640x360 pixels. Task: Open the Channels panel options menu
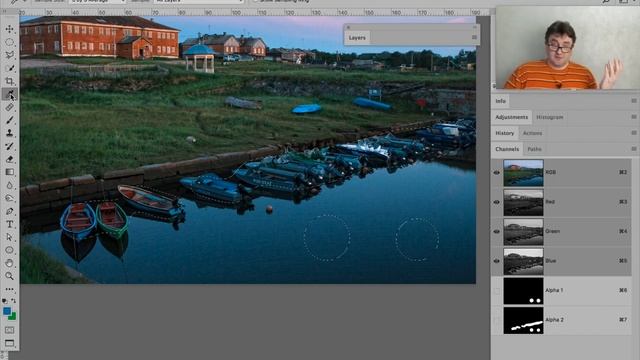633,149
